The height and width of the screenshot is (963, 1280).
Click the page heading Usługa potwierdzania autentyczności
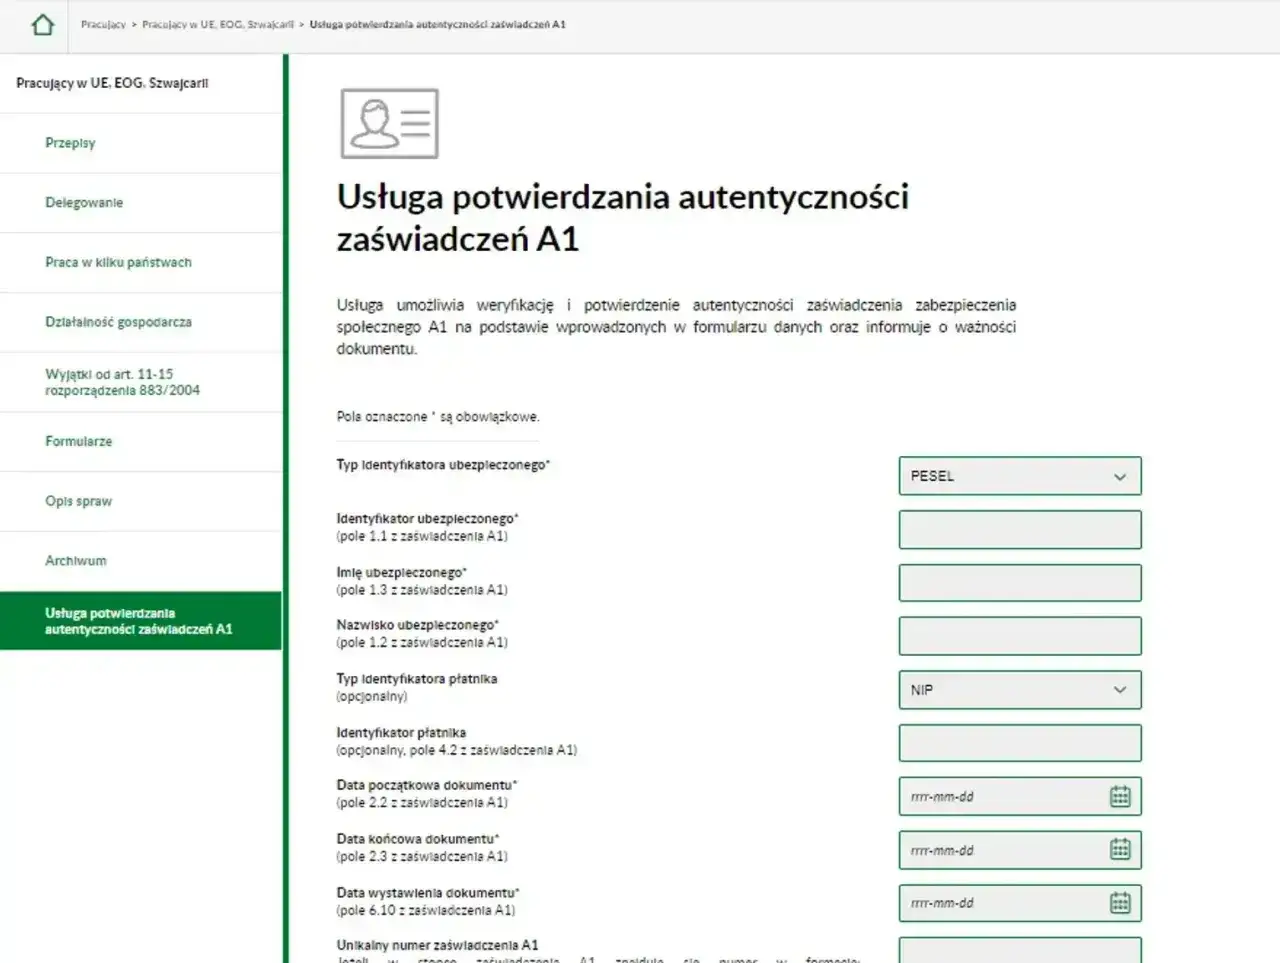pos(622,218)
